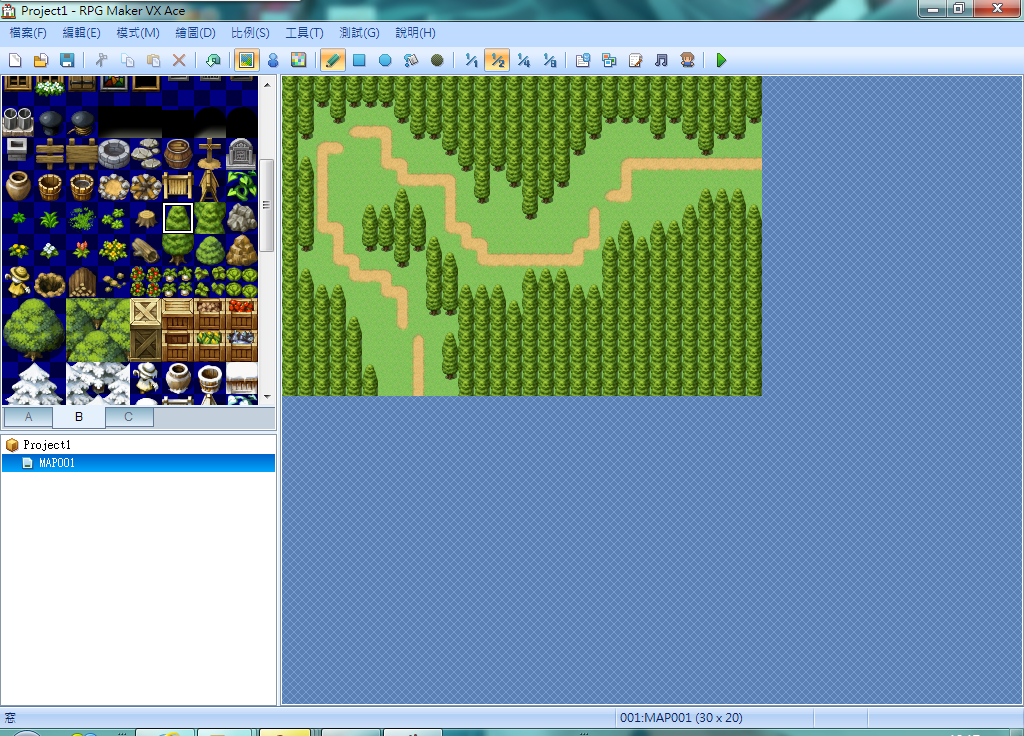Click the Undo arrow icon

pos(213,61)
